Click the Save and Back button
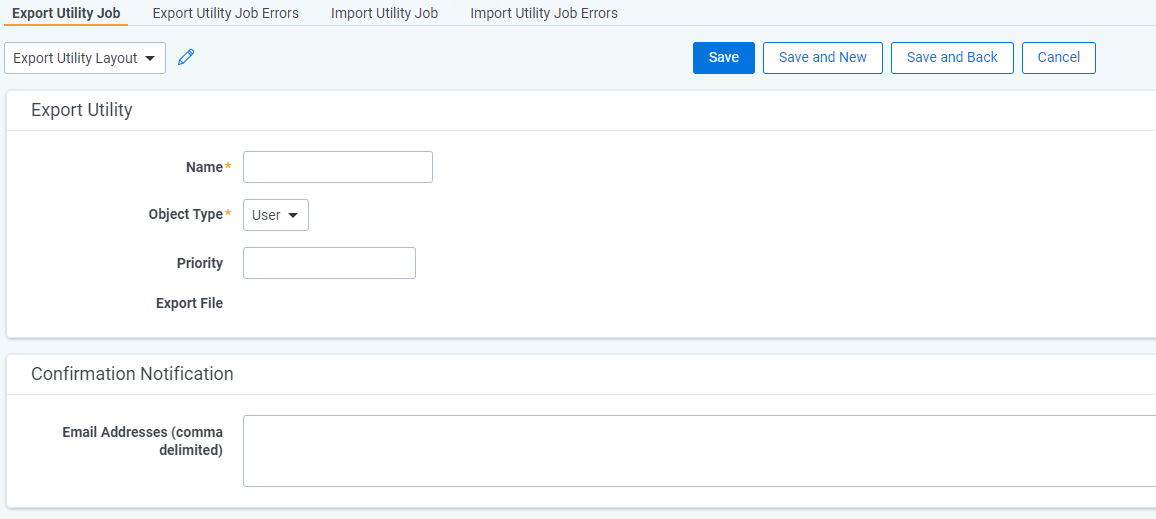 point(953,58)
